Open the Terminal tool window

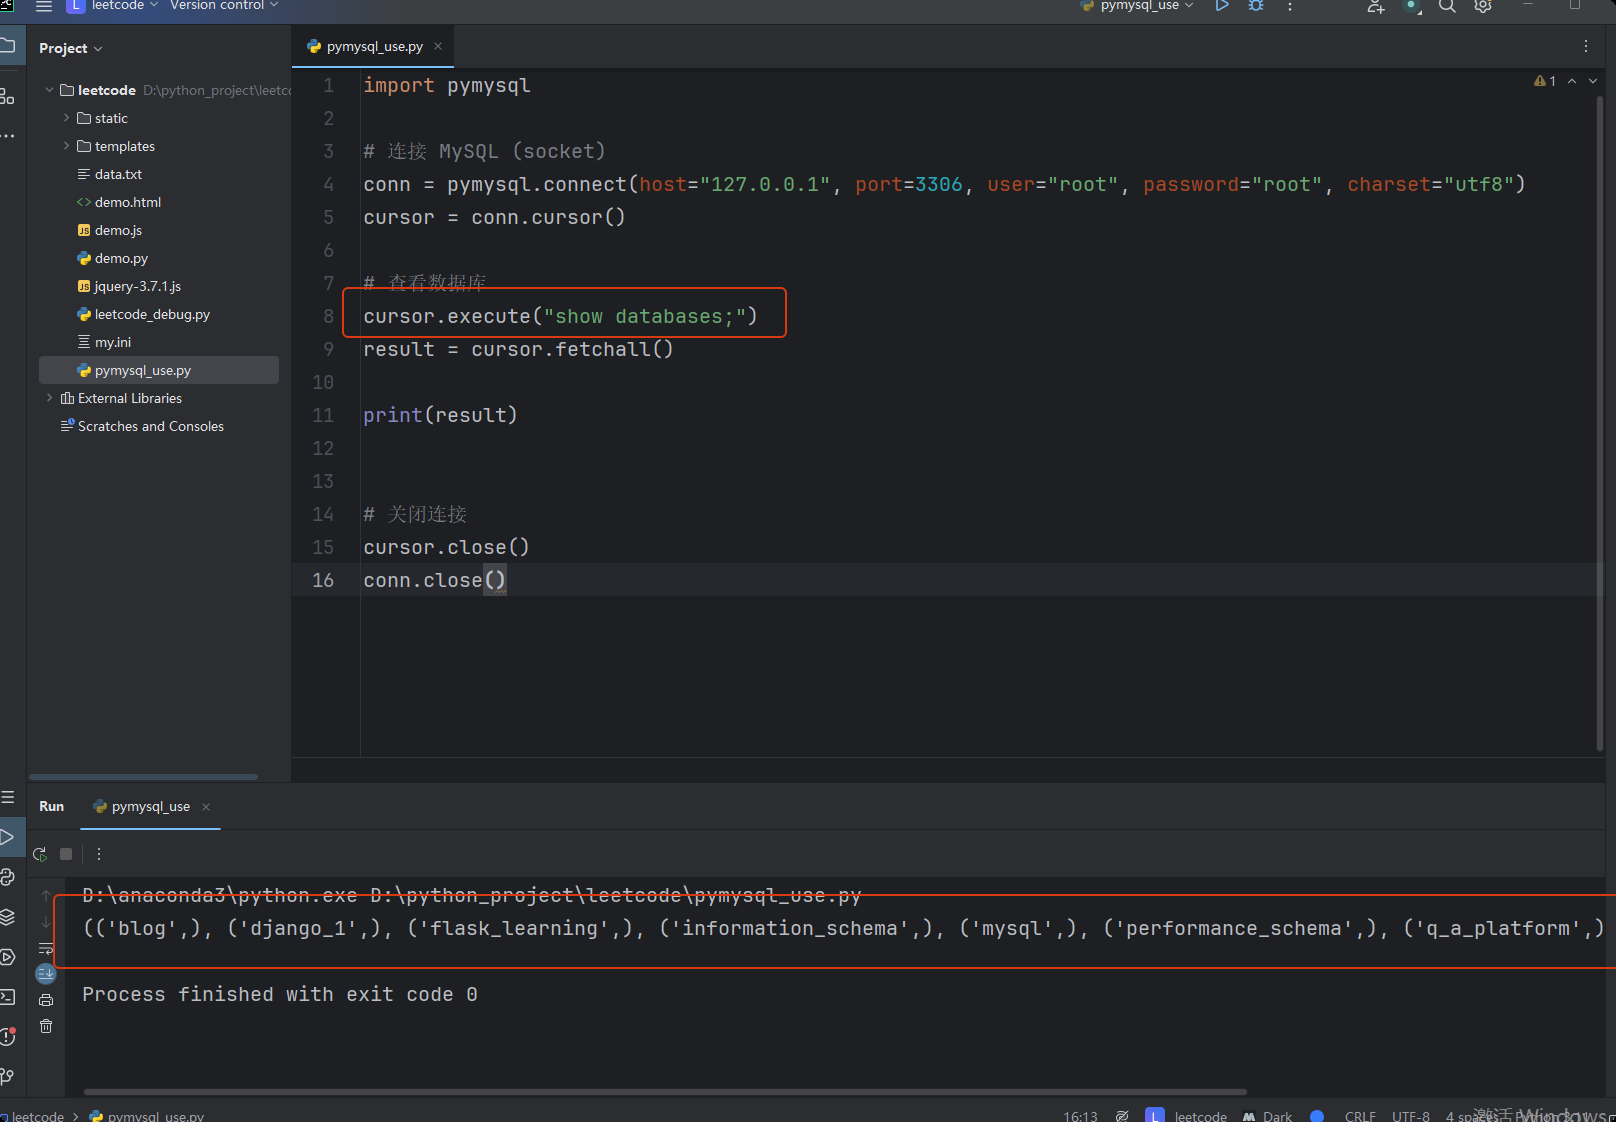8,997
